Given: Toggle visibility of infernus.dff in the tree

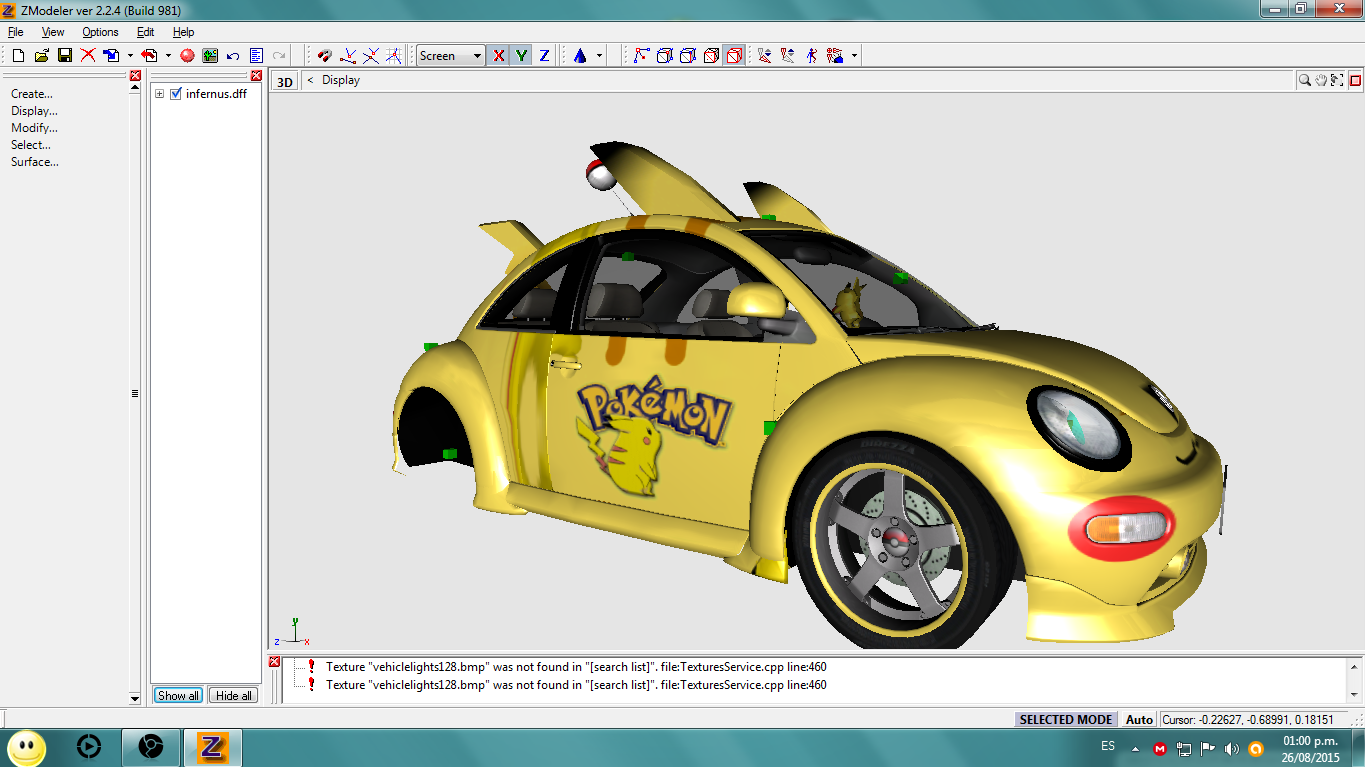Looking at the screenshot, I should 176,94.
